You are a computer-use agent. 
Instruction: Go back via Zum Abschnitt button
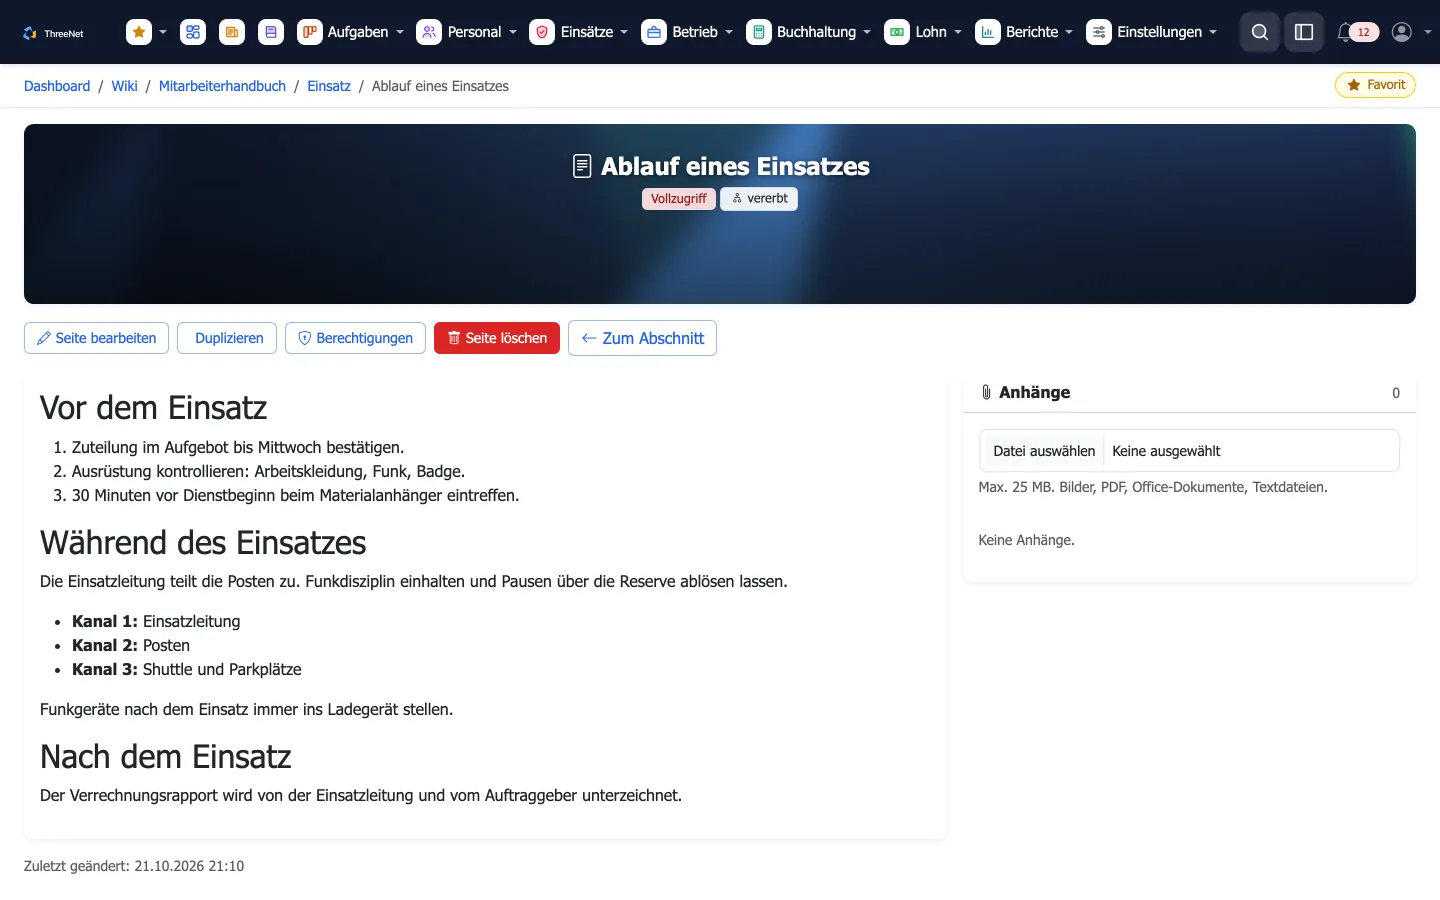pos(642,338)
